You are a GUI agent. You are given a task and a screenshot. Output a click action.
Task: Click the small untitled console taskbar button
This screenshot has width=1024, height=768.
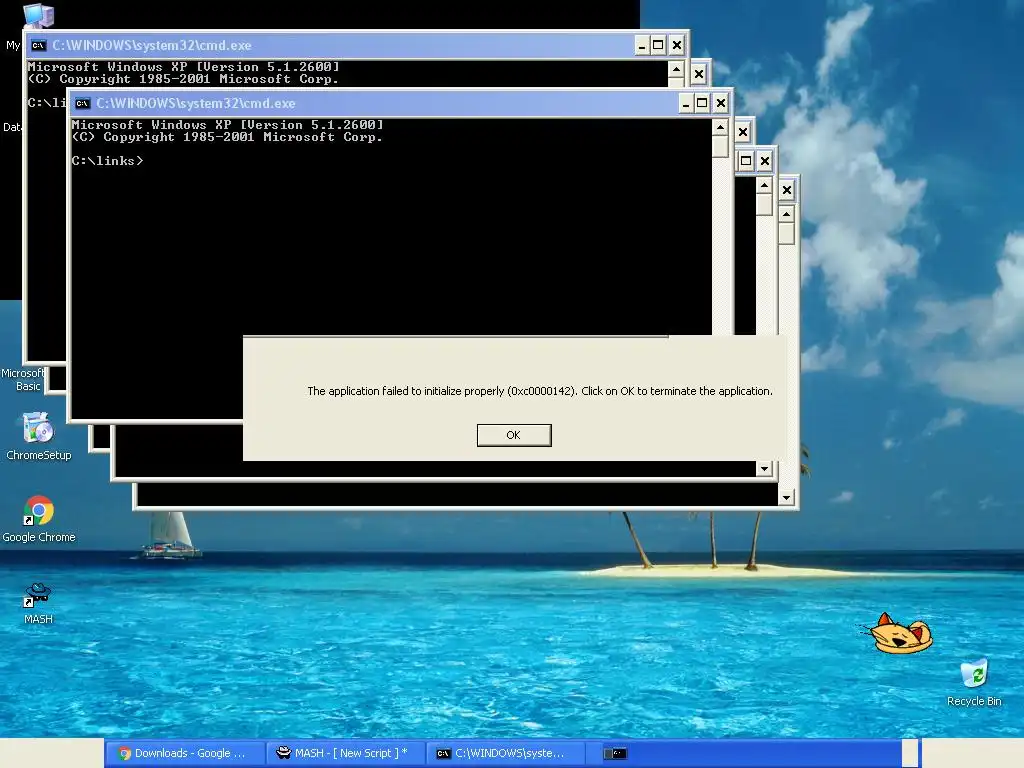coord(615,753)
